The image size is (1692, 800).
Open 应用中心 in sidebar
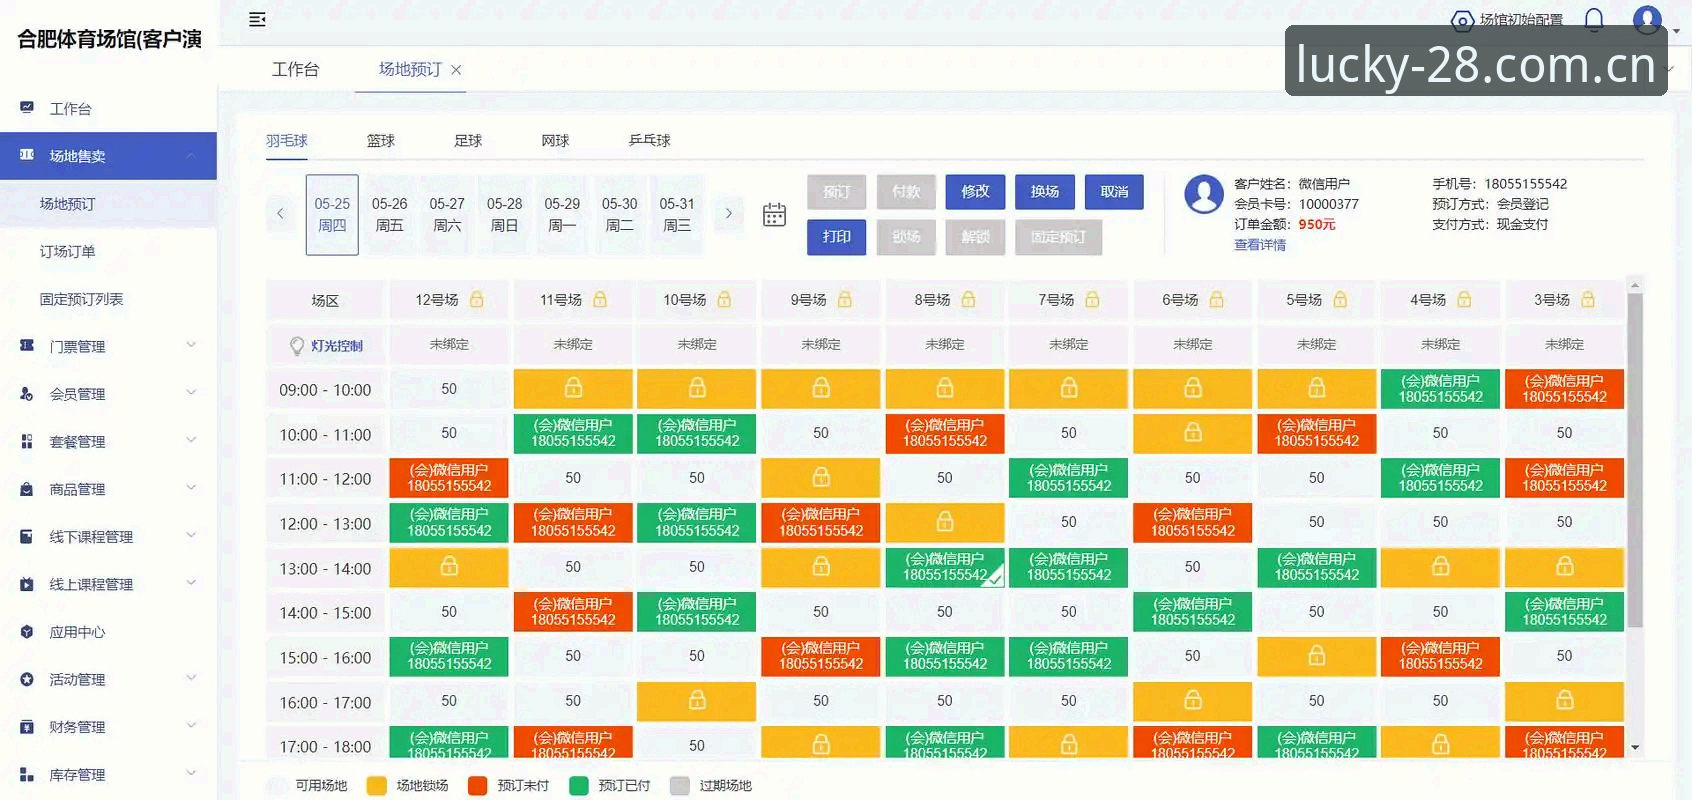(x=108, y=632)
